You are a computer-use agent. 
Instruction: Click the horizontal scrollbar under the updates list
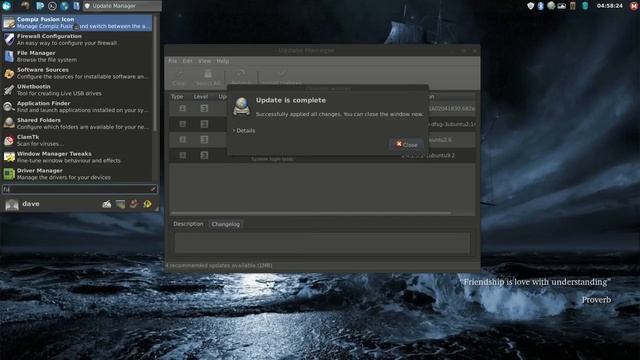coord(311,213)
